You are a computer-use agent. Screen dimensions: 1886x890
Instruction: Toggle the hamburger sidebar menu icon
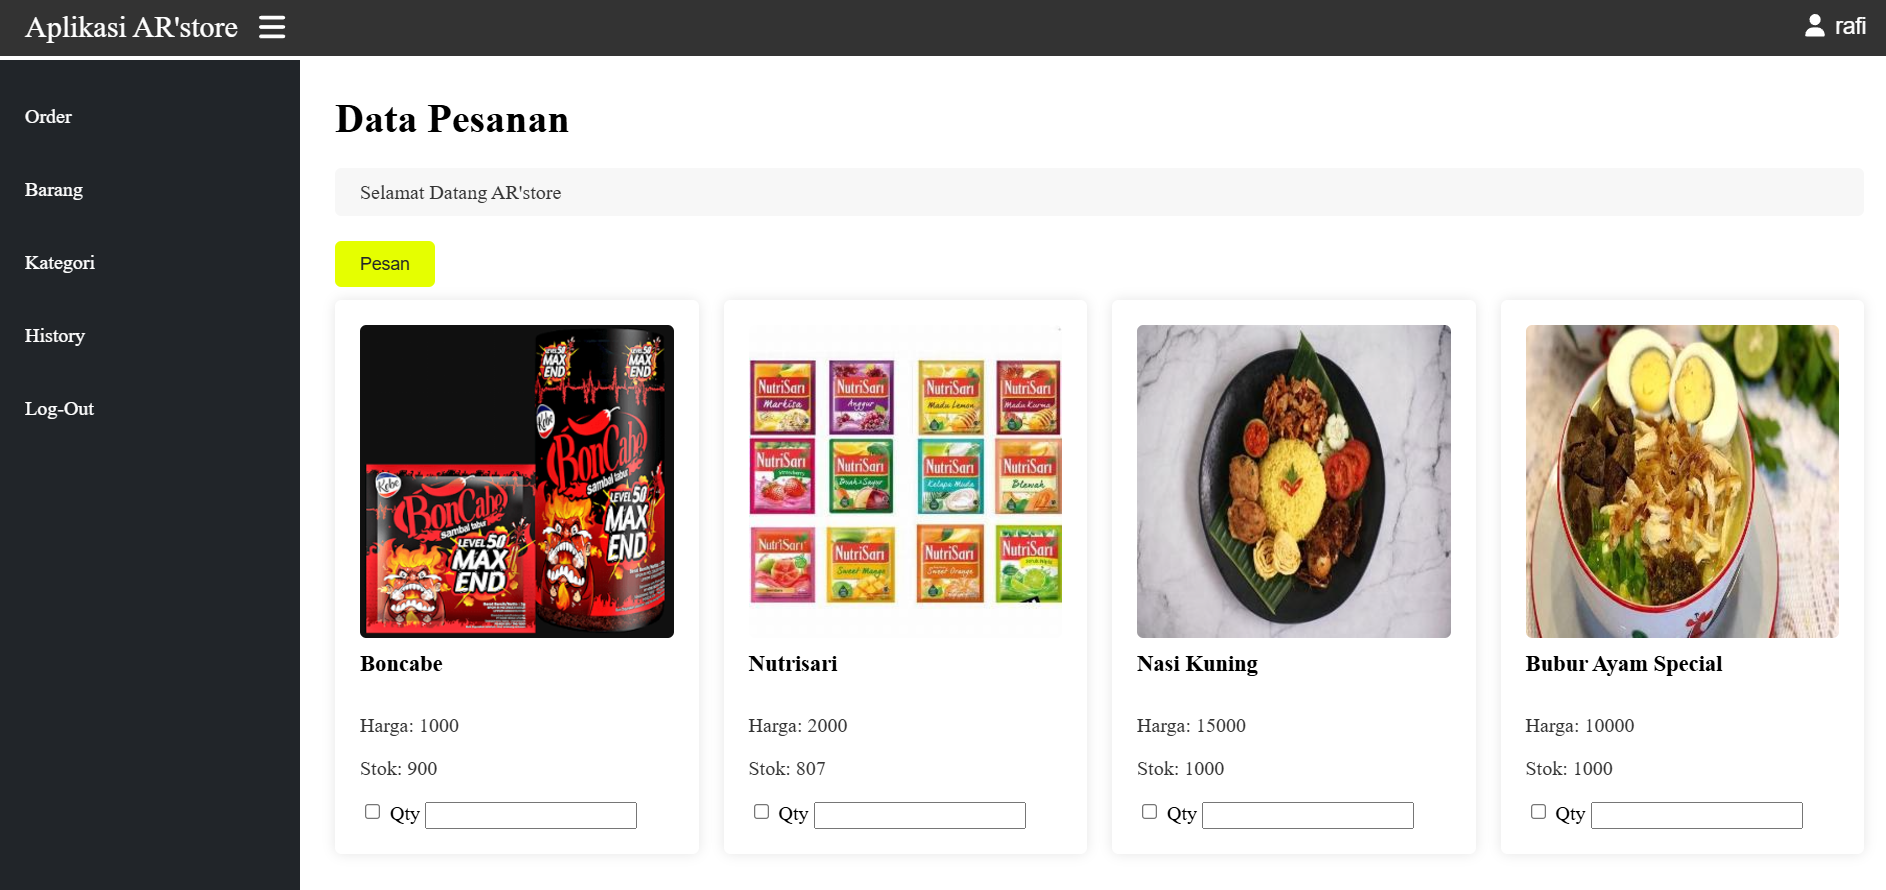(x=272, y=27)
